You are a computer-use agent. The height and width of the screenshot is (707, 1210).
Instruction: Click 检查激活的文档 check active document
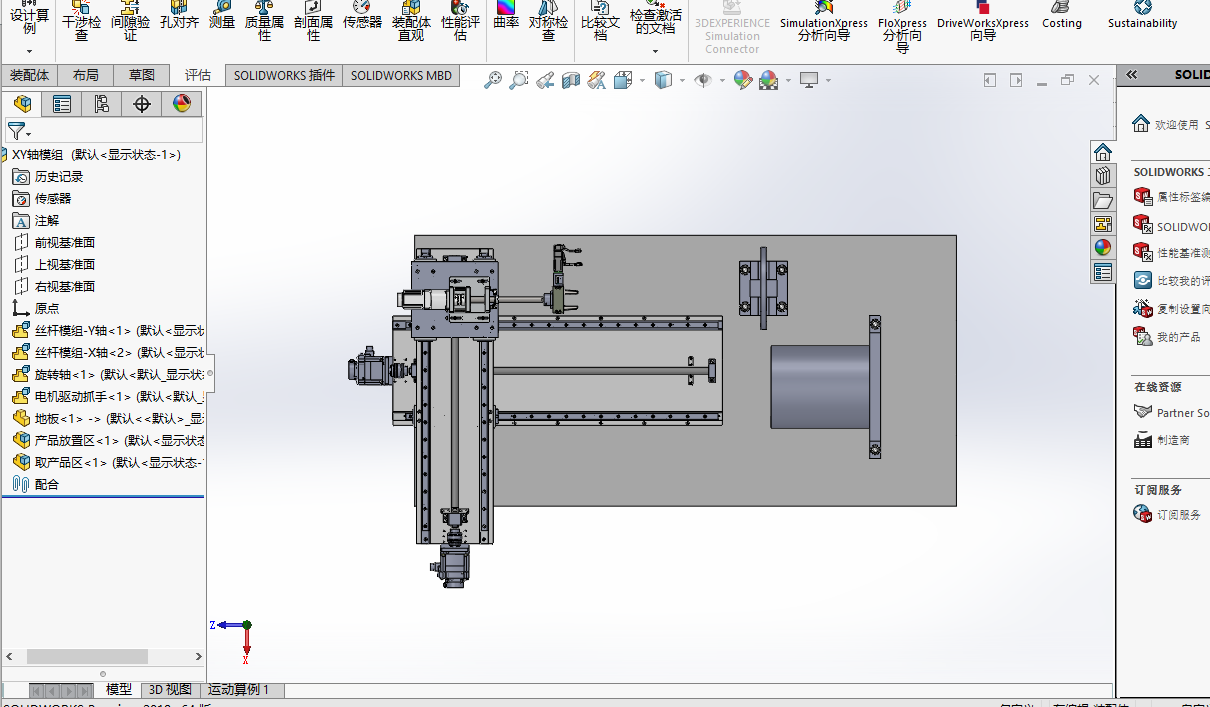pyautogui.click(x=656, y=17)
